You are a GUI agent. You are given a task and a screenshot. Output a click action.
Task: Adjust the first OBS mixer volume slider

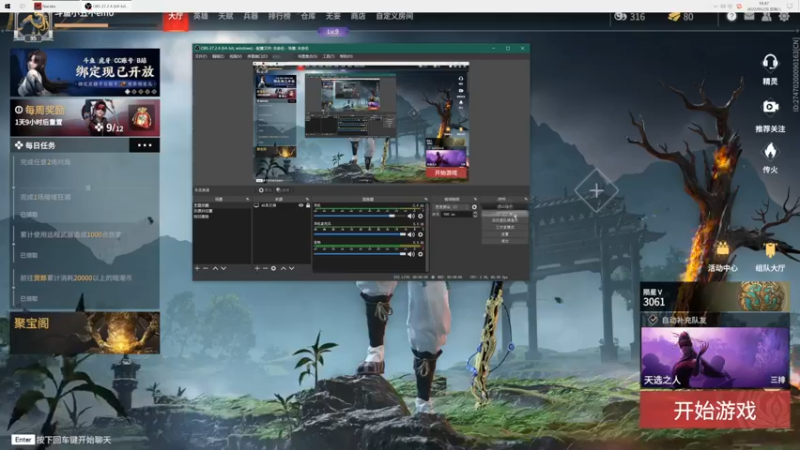tap(360, 216)
